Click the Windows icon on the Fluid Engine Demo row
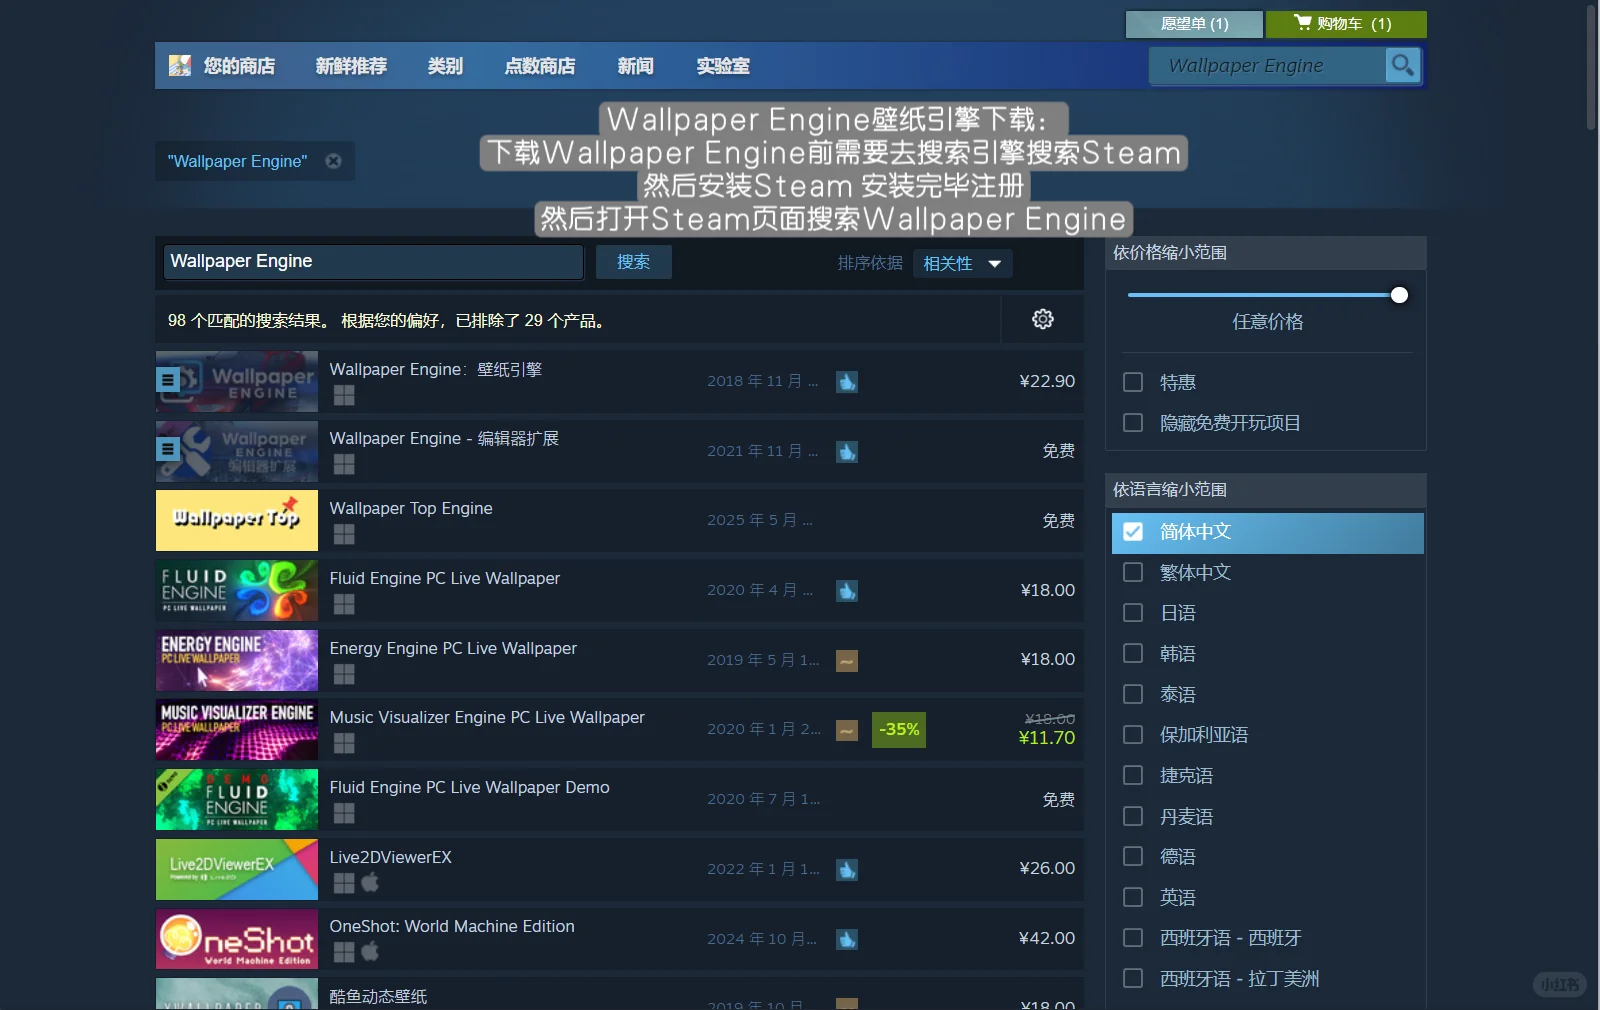The image size is (1600, 1010). pyautogui.click(x=343, y=813)
